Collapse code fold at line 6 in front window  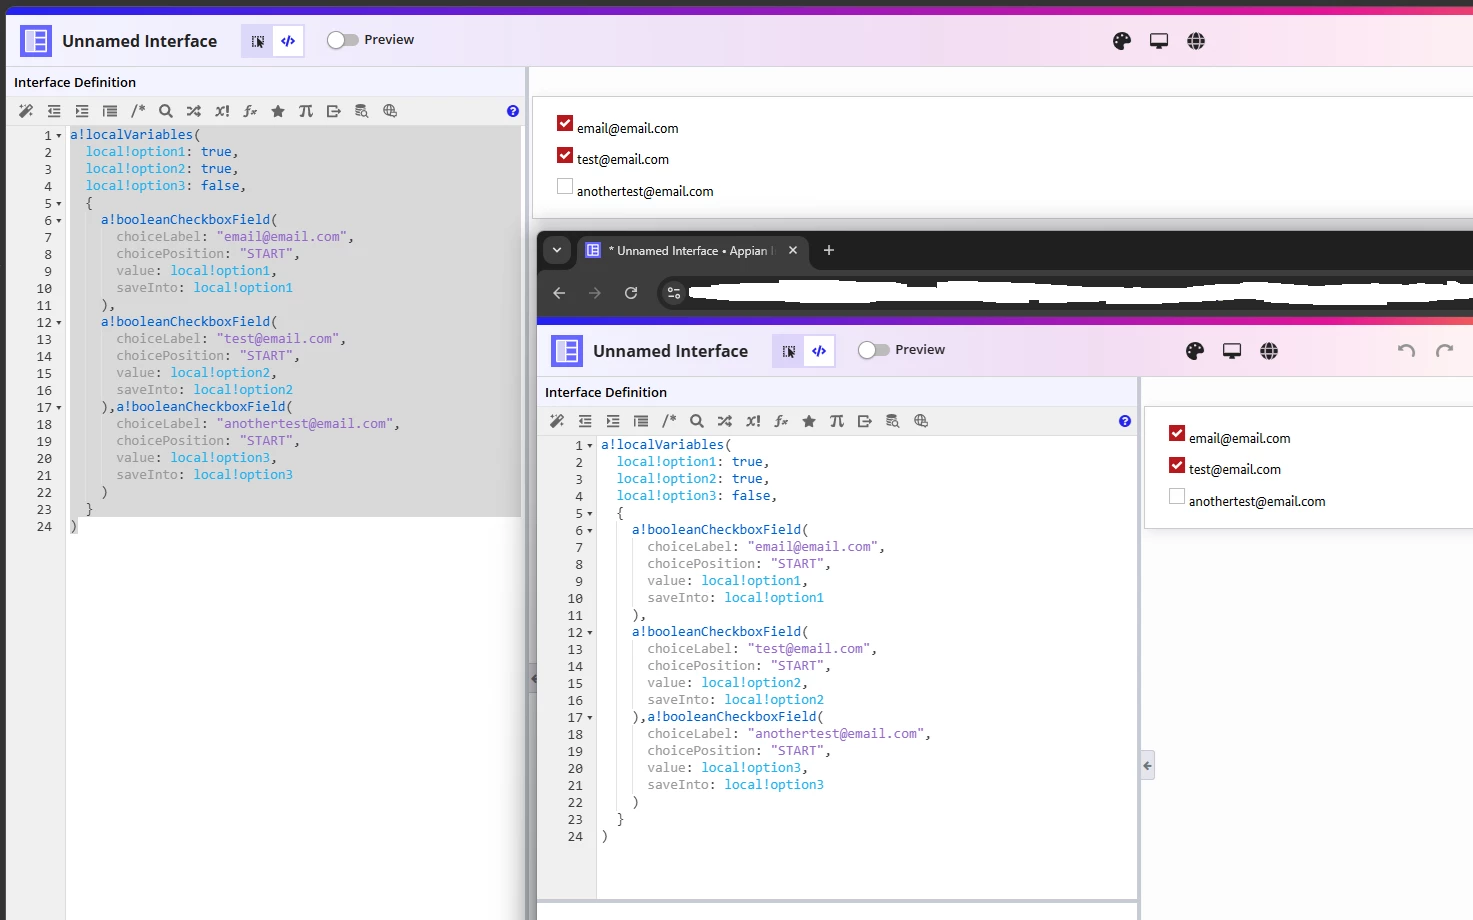coord(590,531)
